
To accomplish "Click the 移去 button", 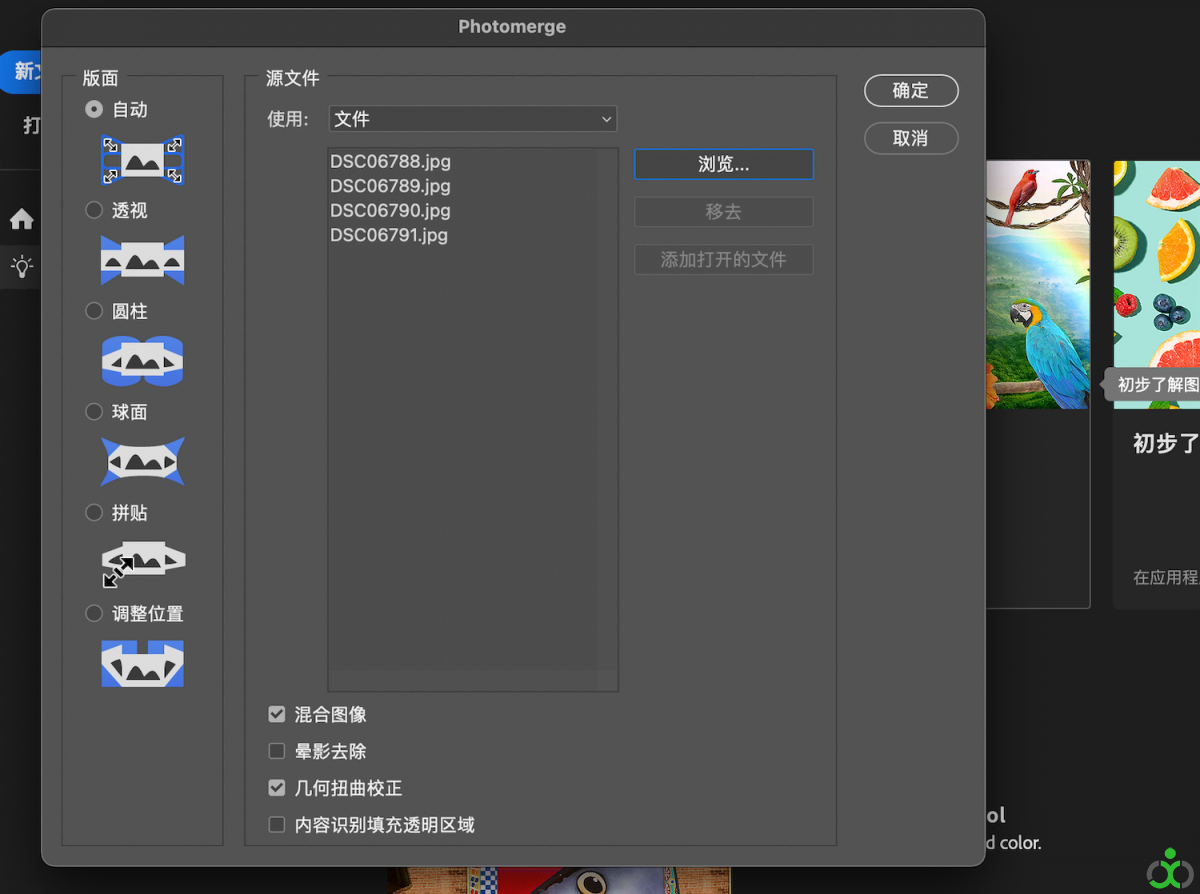I will click(724, 212).
